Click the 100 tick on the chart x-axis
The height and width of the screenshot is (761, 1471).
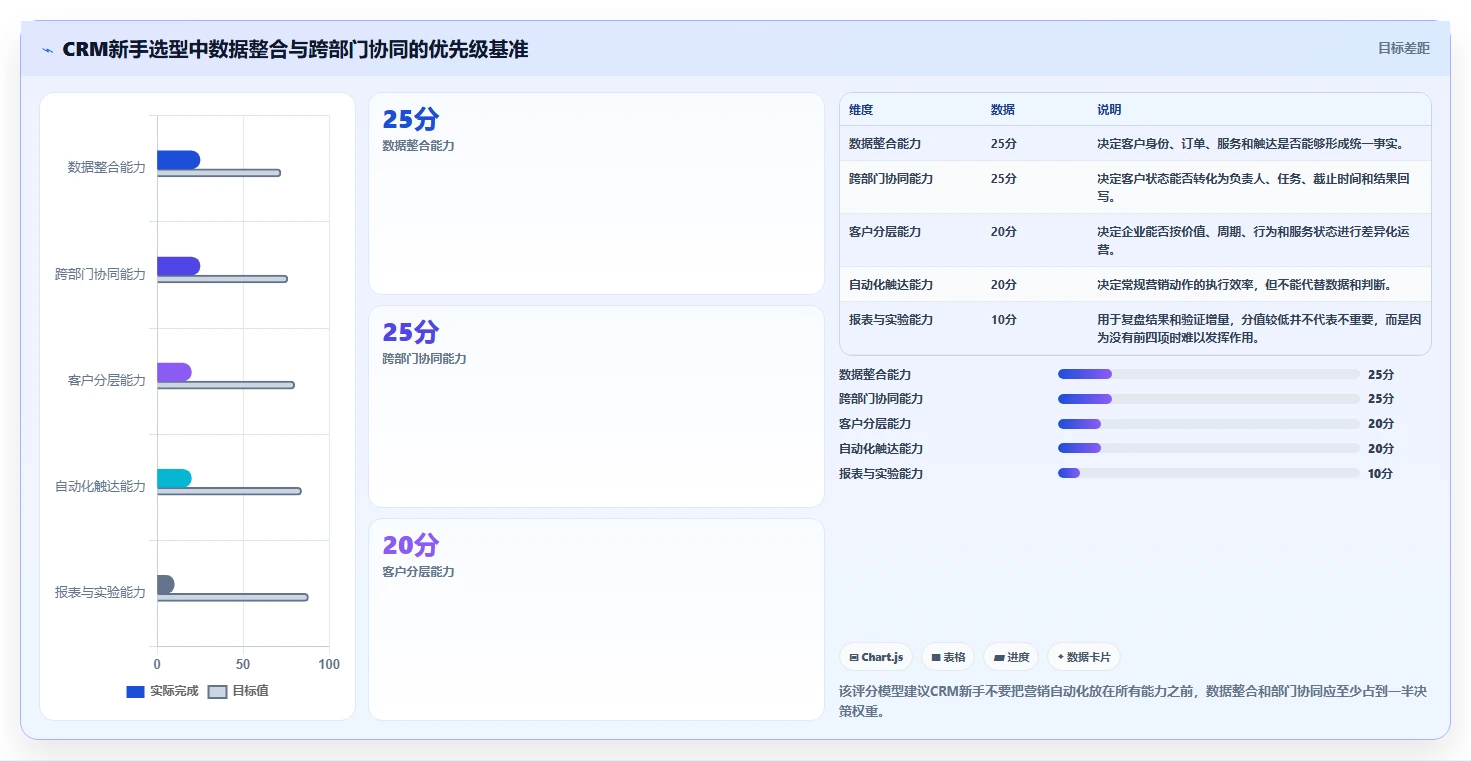329,664
